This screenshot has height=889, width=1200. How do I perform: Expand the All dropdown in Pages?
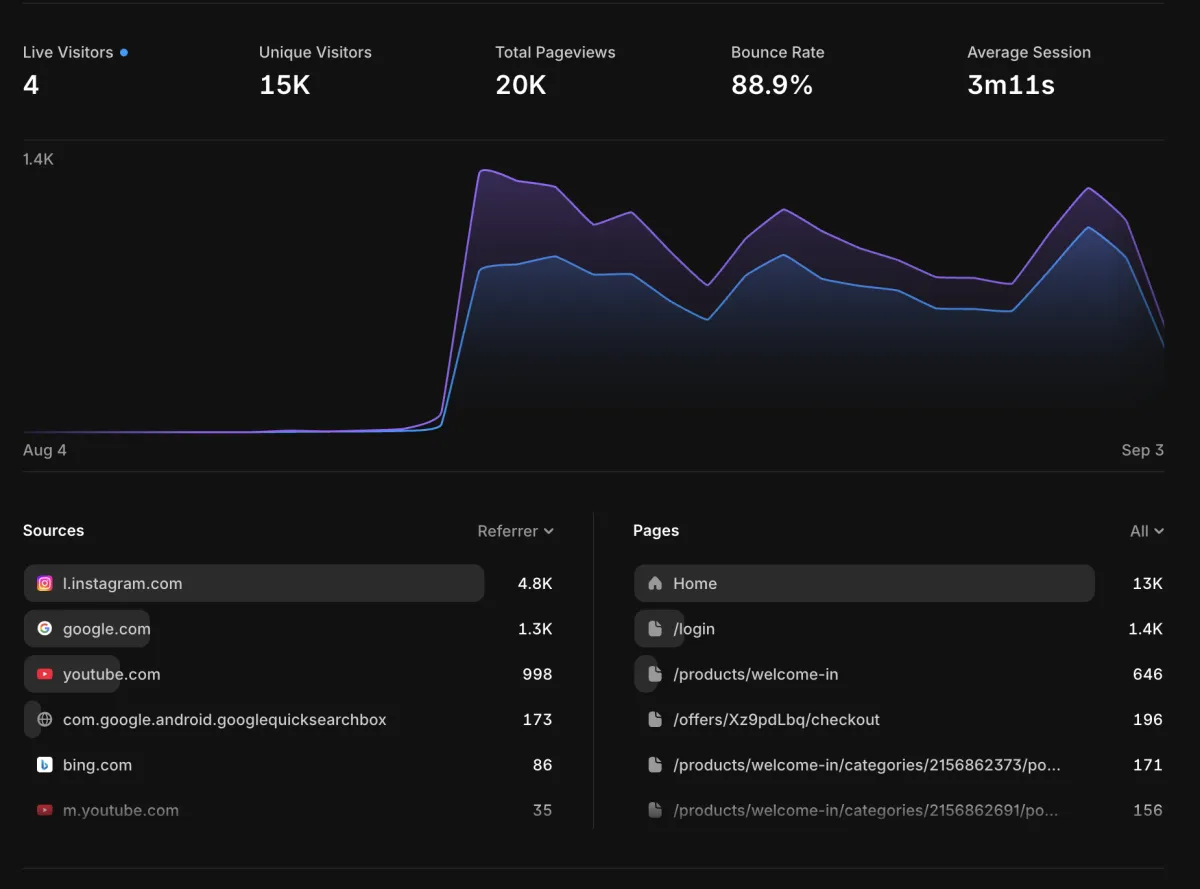tap(1146, 531)
